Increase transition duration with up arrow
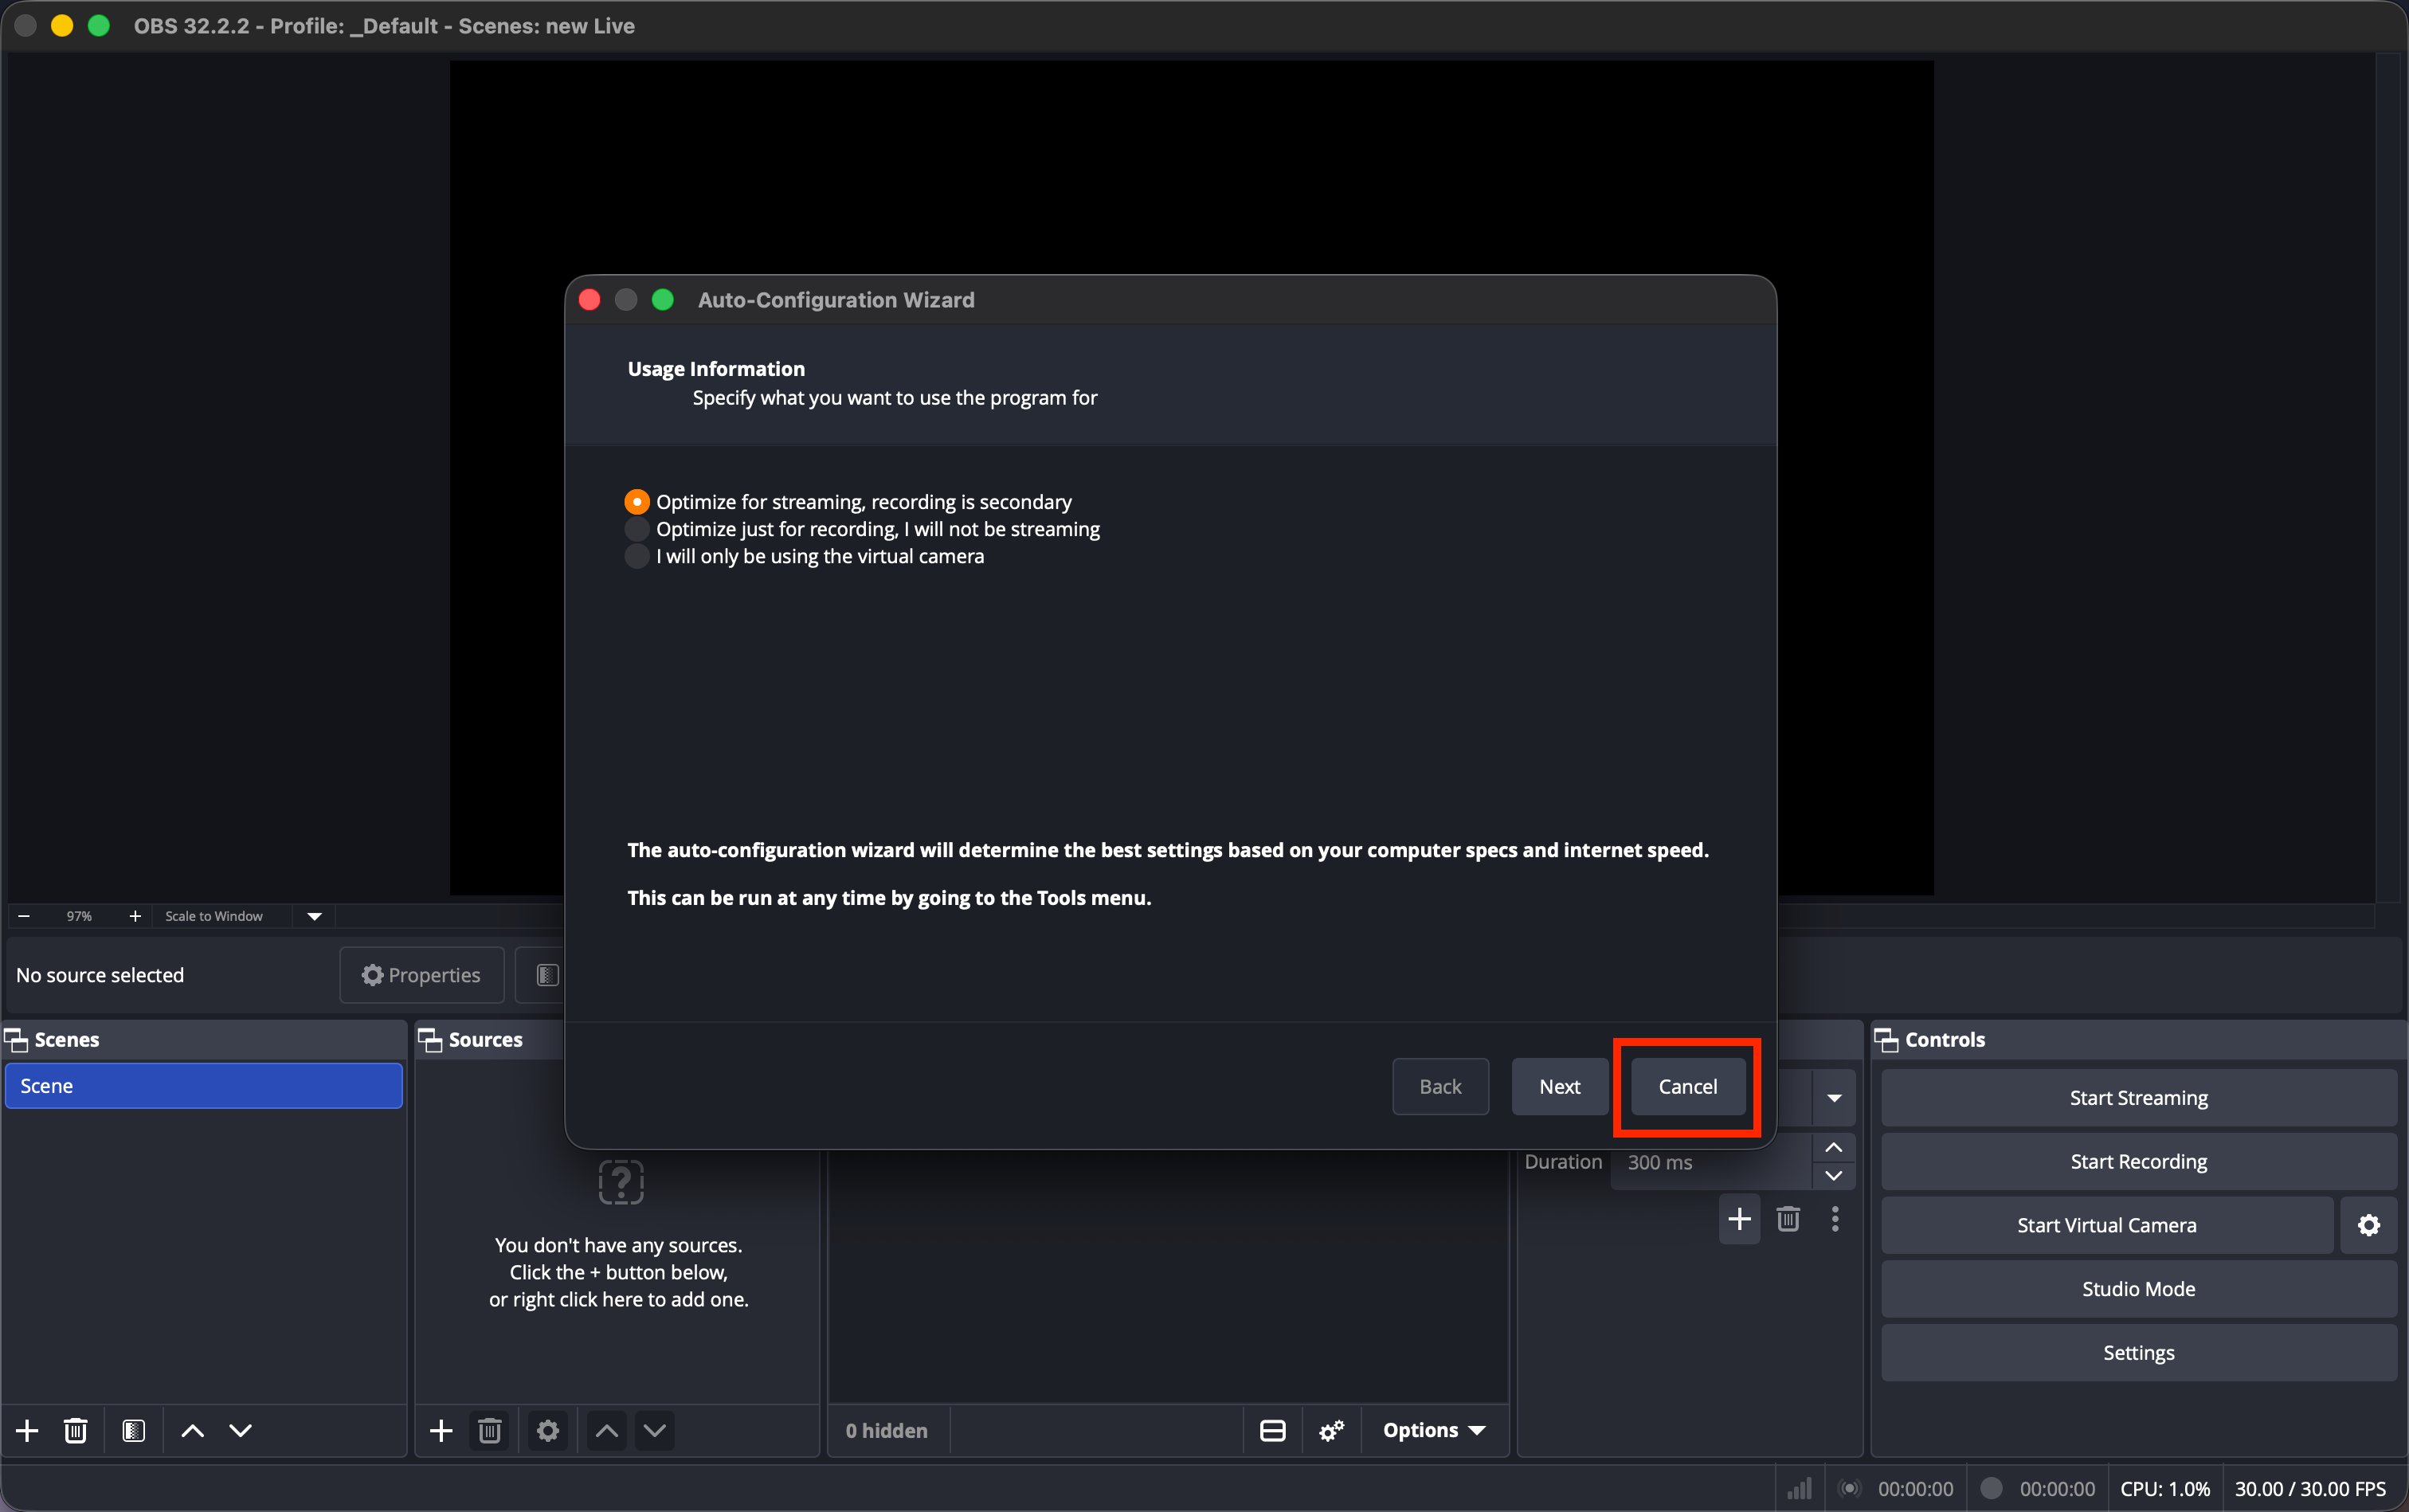The image size is (2409, 1512). pos(1834,1148)
